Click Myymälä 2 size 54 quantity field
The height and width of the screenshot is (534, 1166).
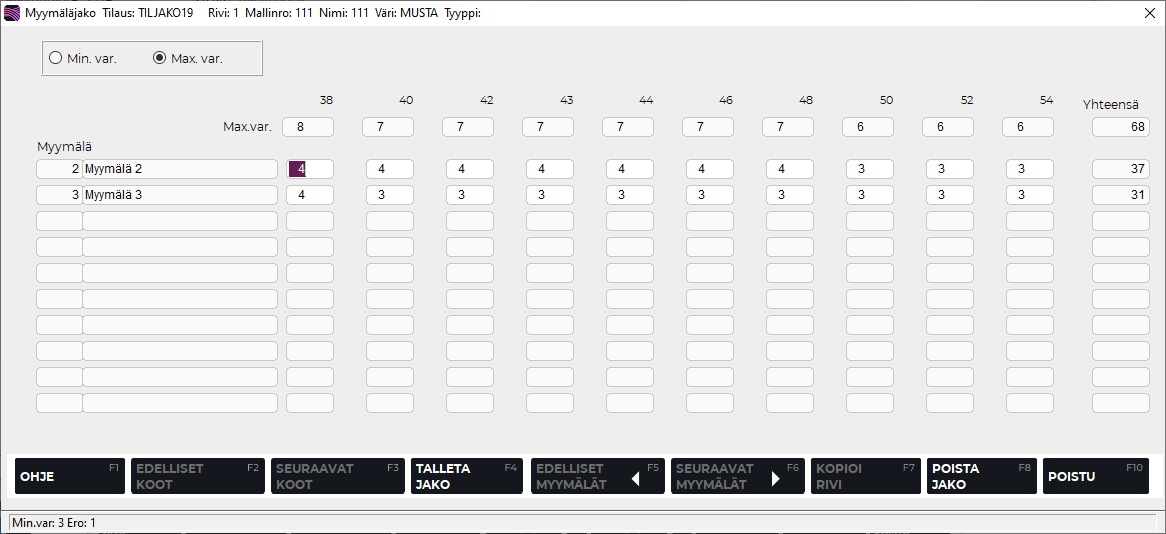1029,169
